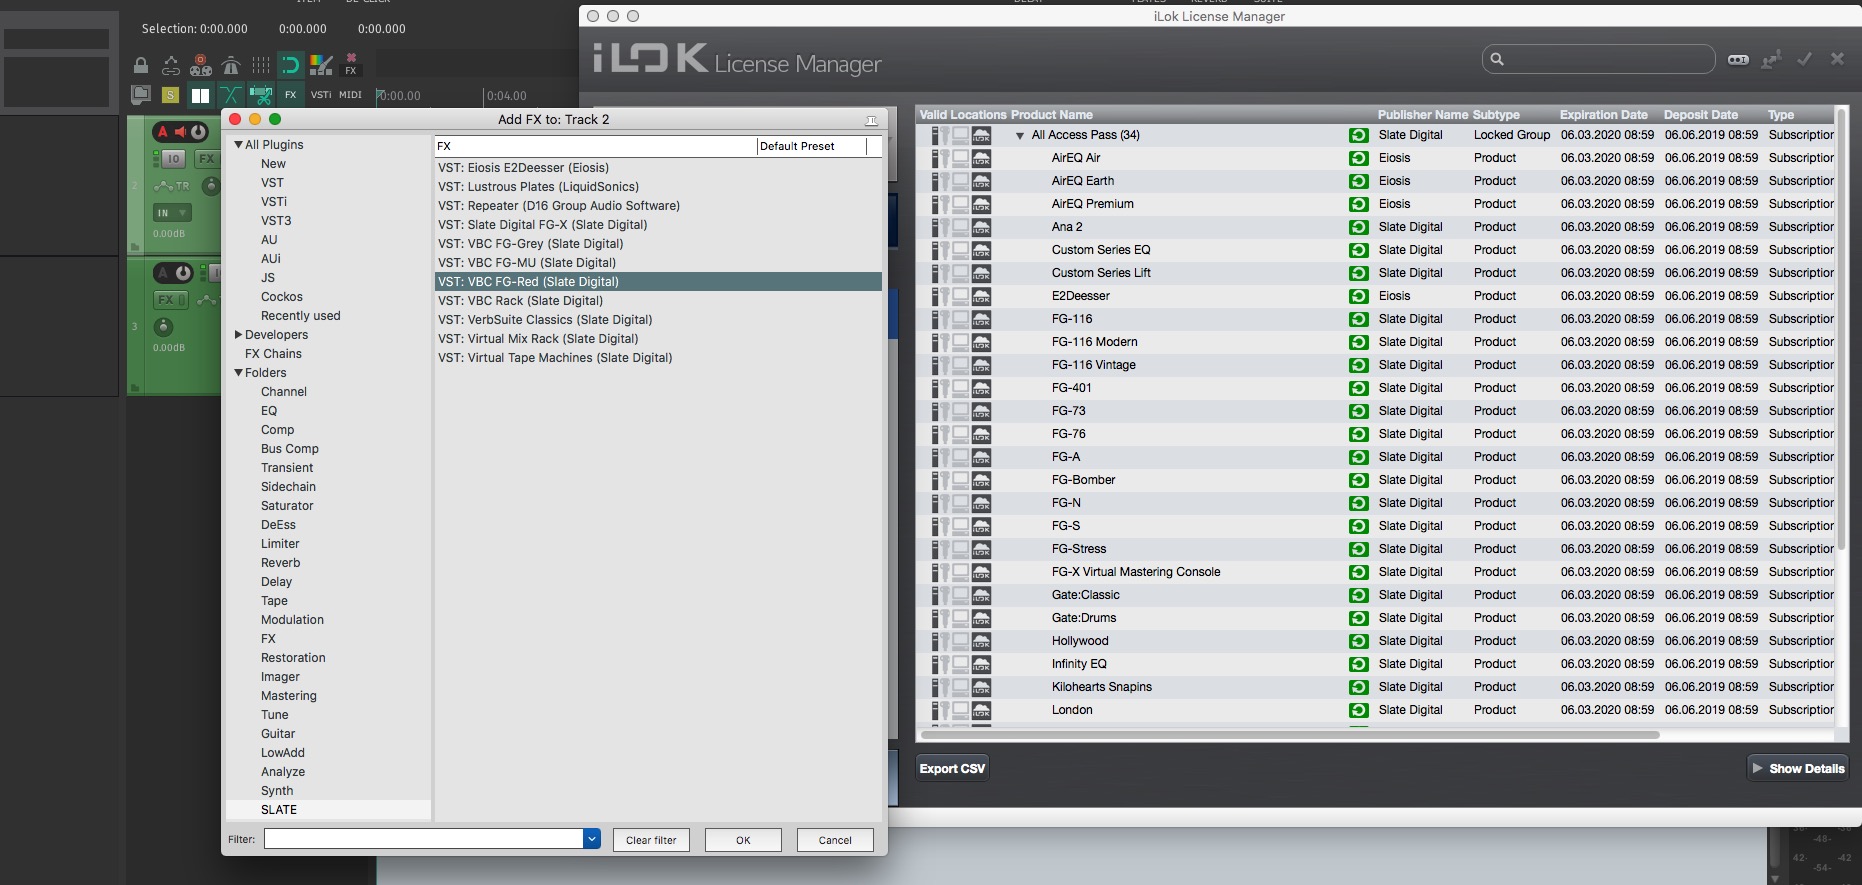Sort licenses by Product Name column
1862x885 pixels.
(1052, 115)
